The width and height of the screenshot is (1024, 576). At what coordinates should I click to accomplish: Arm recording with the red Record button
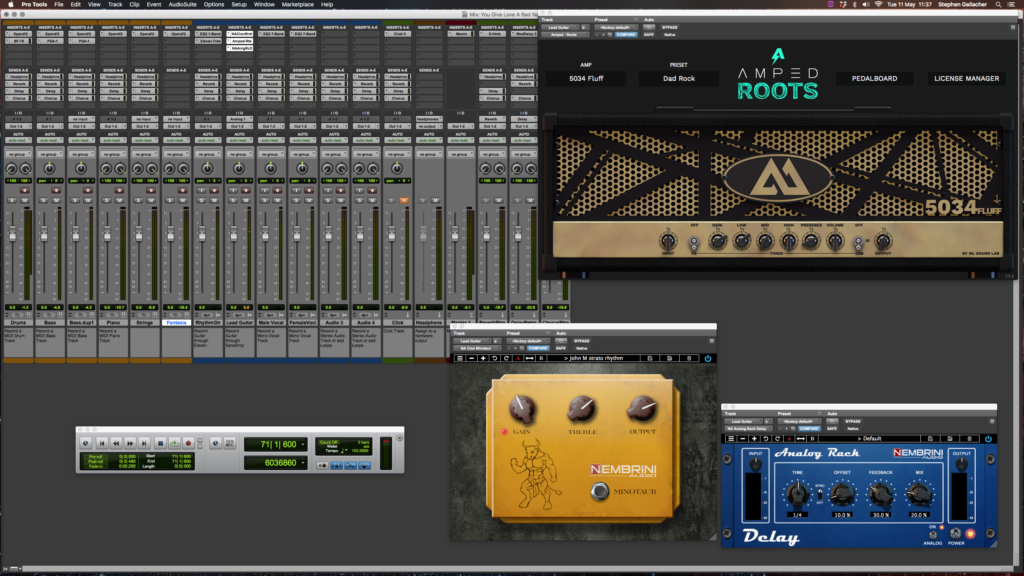(189, 443)
